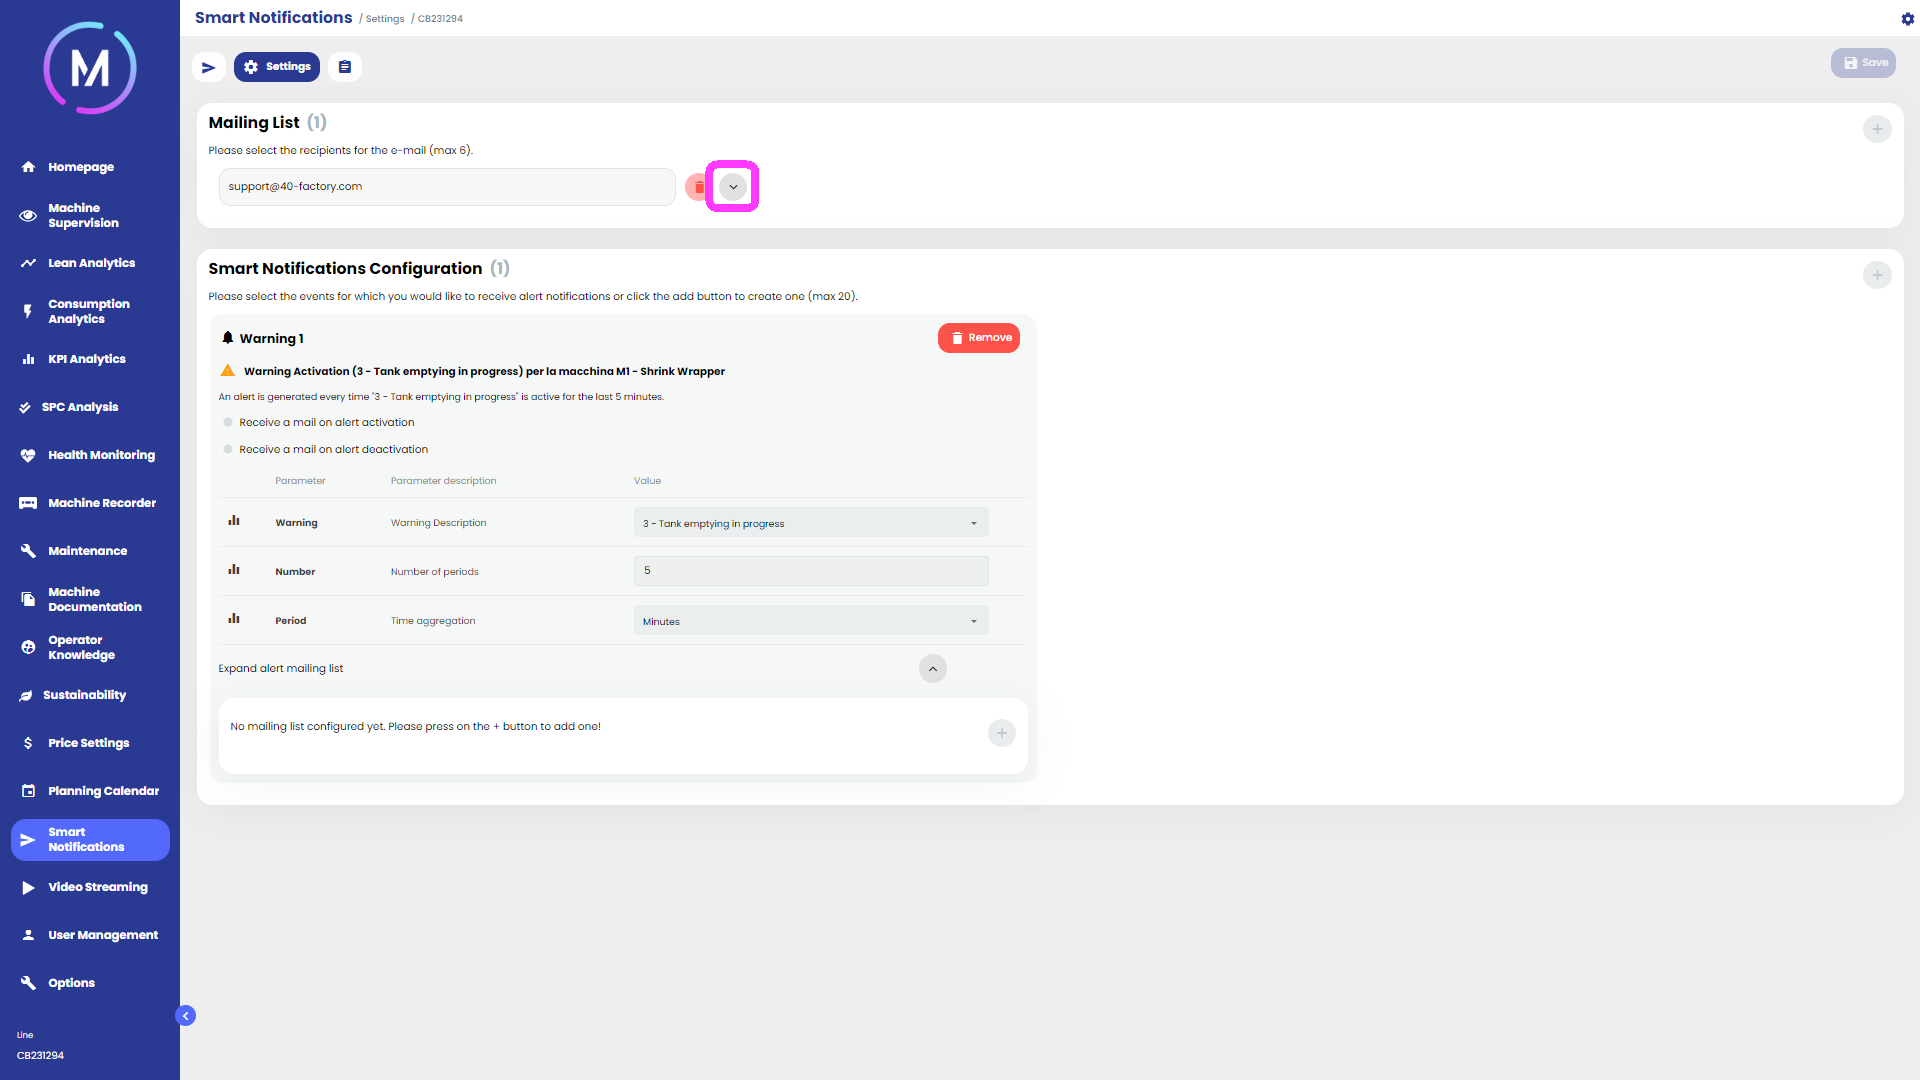Click the Number of periods input field
This screenshot has width=1920, height=1080.
click(x=810, y=571)
